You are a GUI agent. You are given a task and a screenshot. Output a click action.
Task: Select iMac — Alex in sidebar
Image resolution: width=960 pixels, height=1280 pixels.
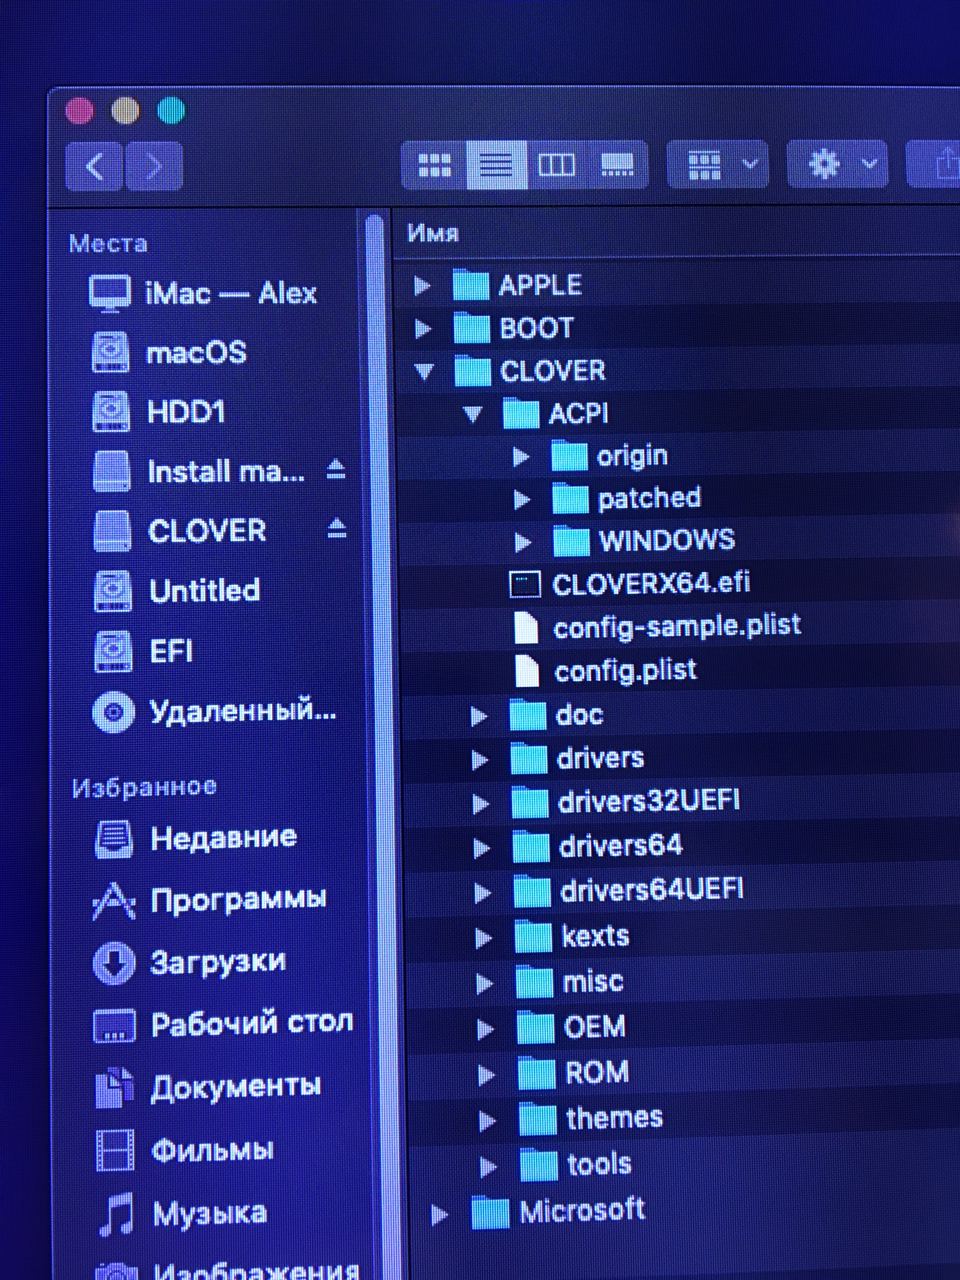tap(205, 293)
